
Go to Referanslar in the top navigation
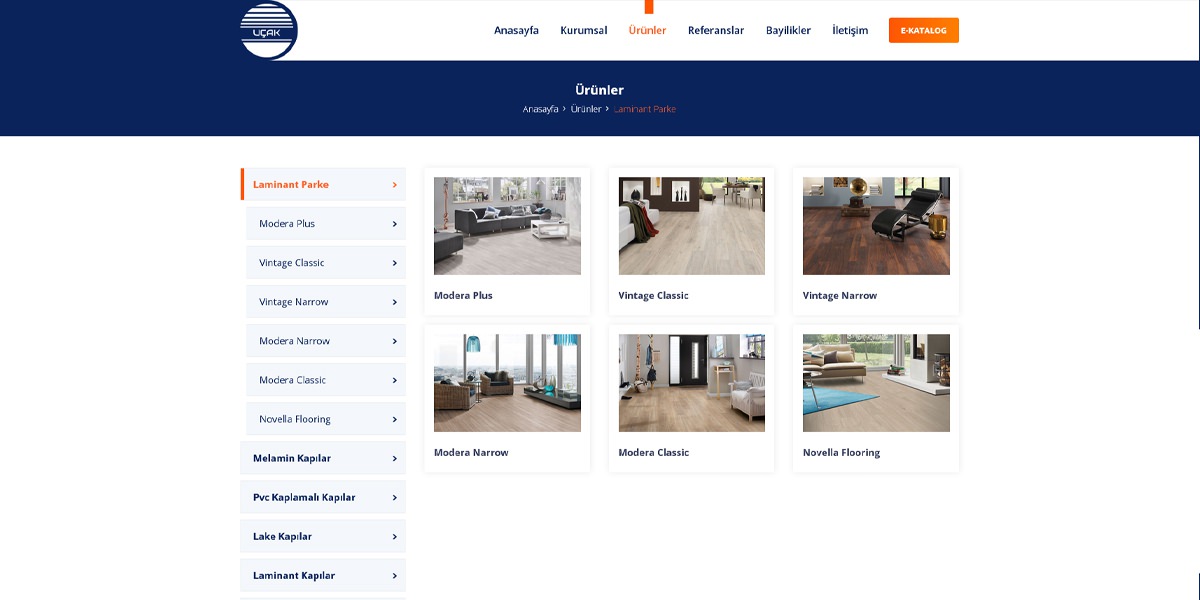tap(716, 30)
